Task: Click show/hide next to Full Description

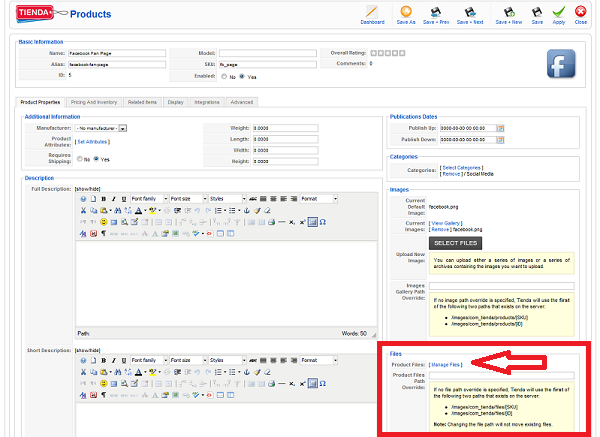Action: tap(87, 189)
